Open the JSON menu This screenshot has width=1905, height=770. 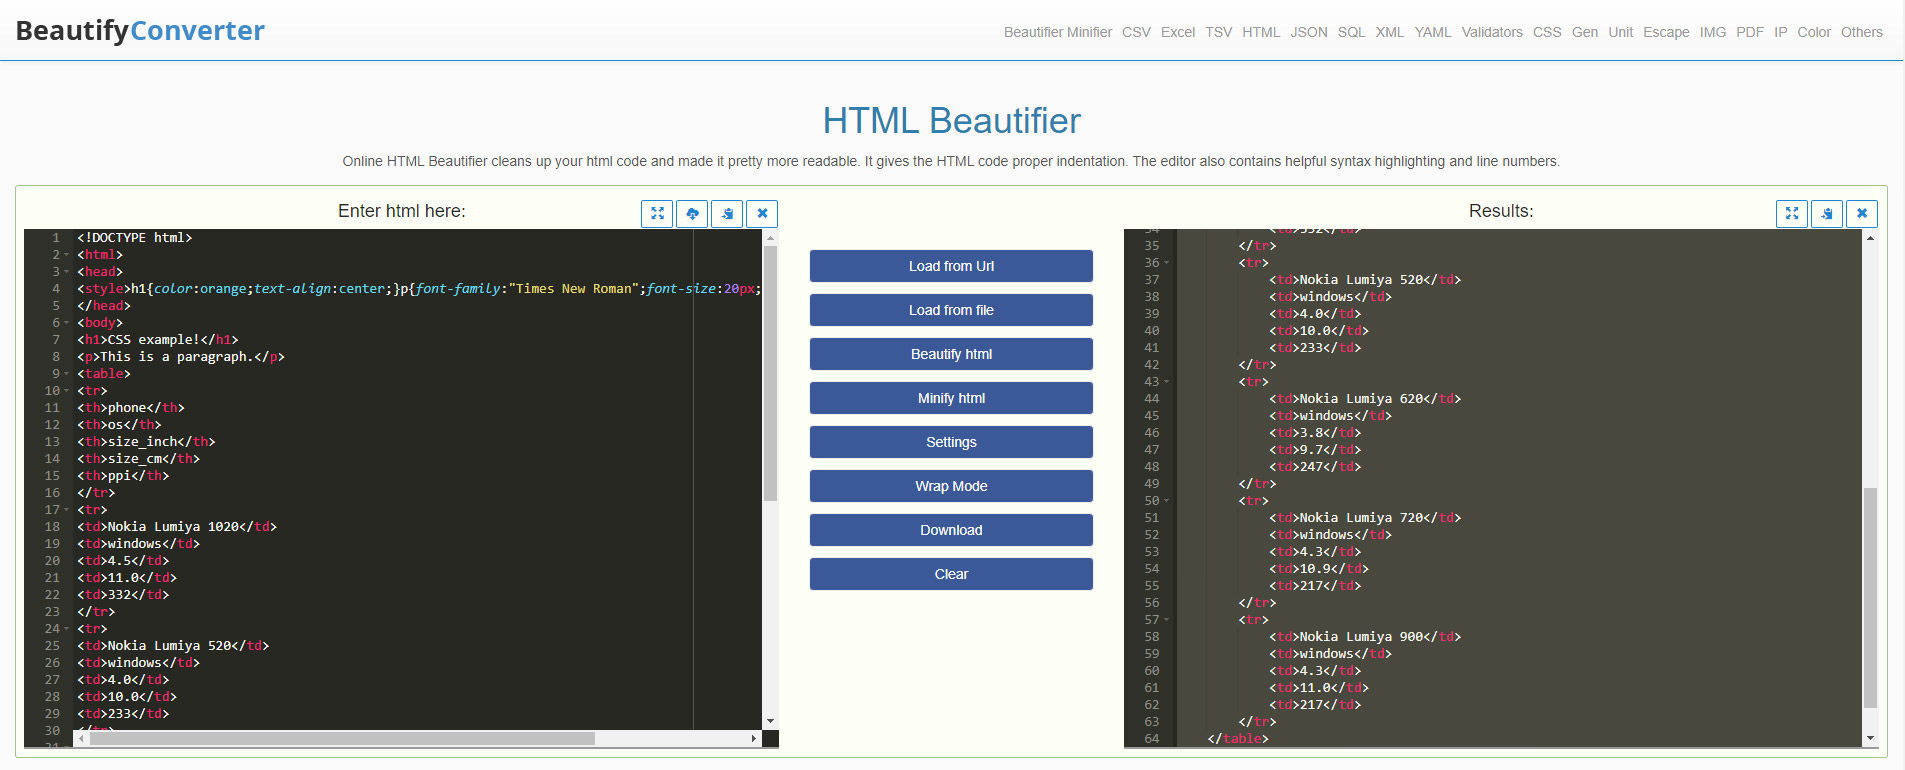tap(1309, 32)
